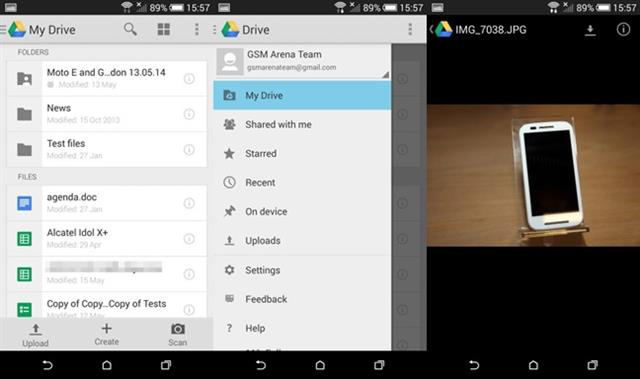
Task: Tap the 'agenda.doc' file name
Action: [x=72, y=197]
